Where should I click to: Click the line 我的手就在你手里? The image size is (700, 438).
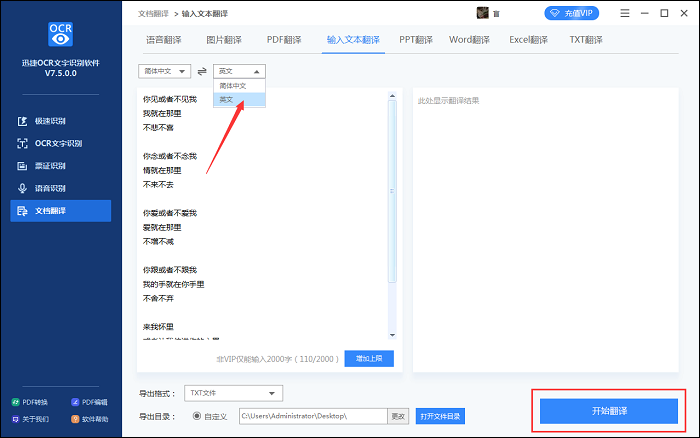point(173,284)
